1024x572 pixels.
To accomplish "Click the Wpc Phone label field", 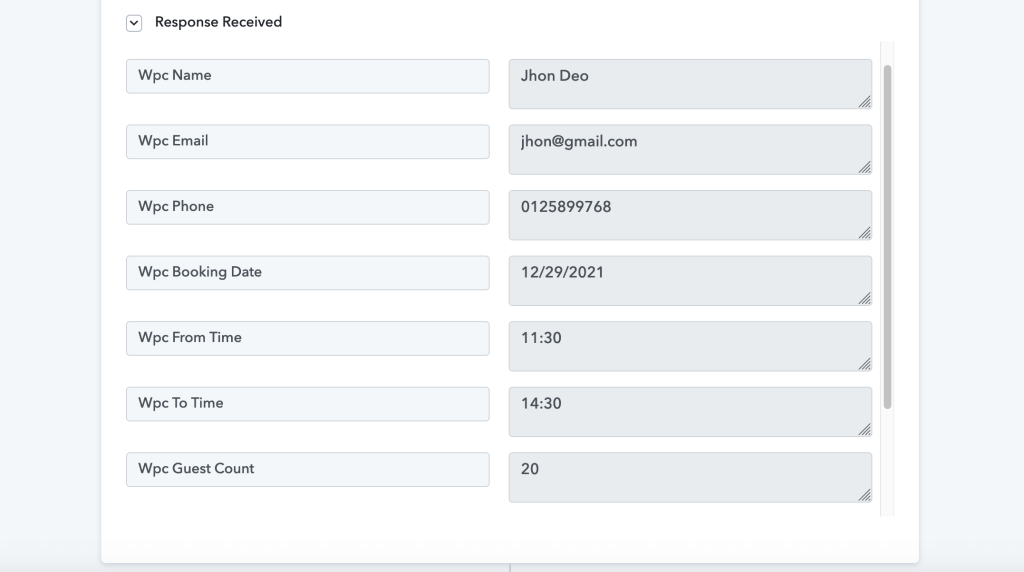I will pyautogui.click(x=308, y=208).
